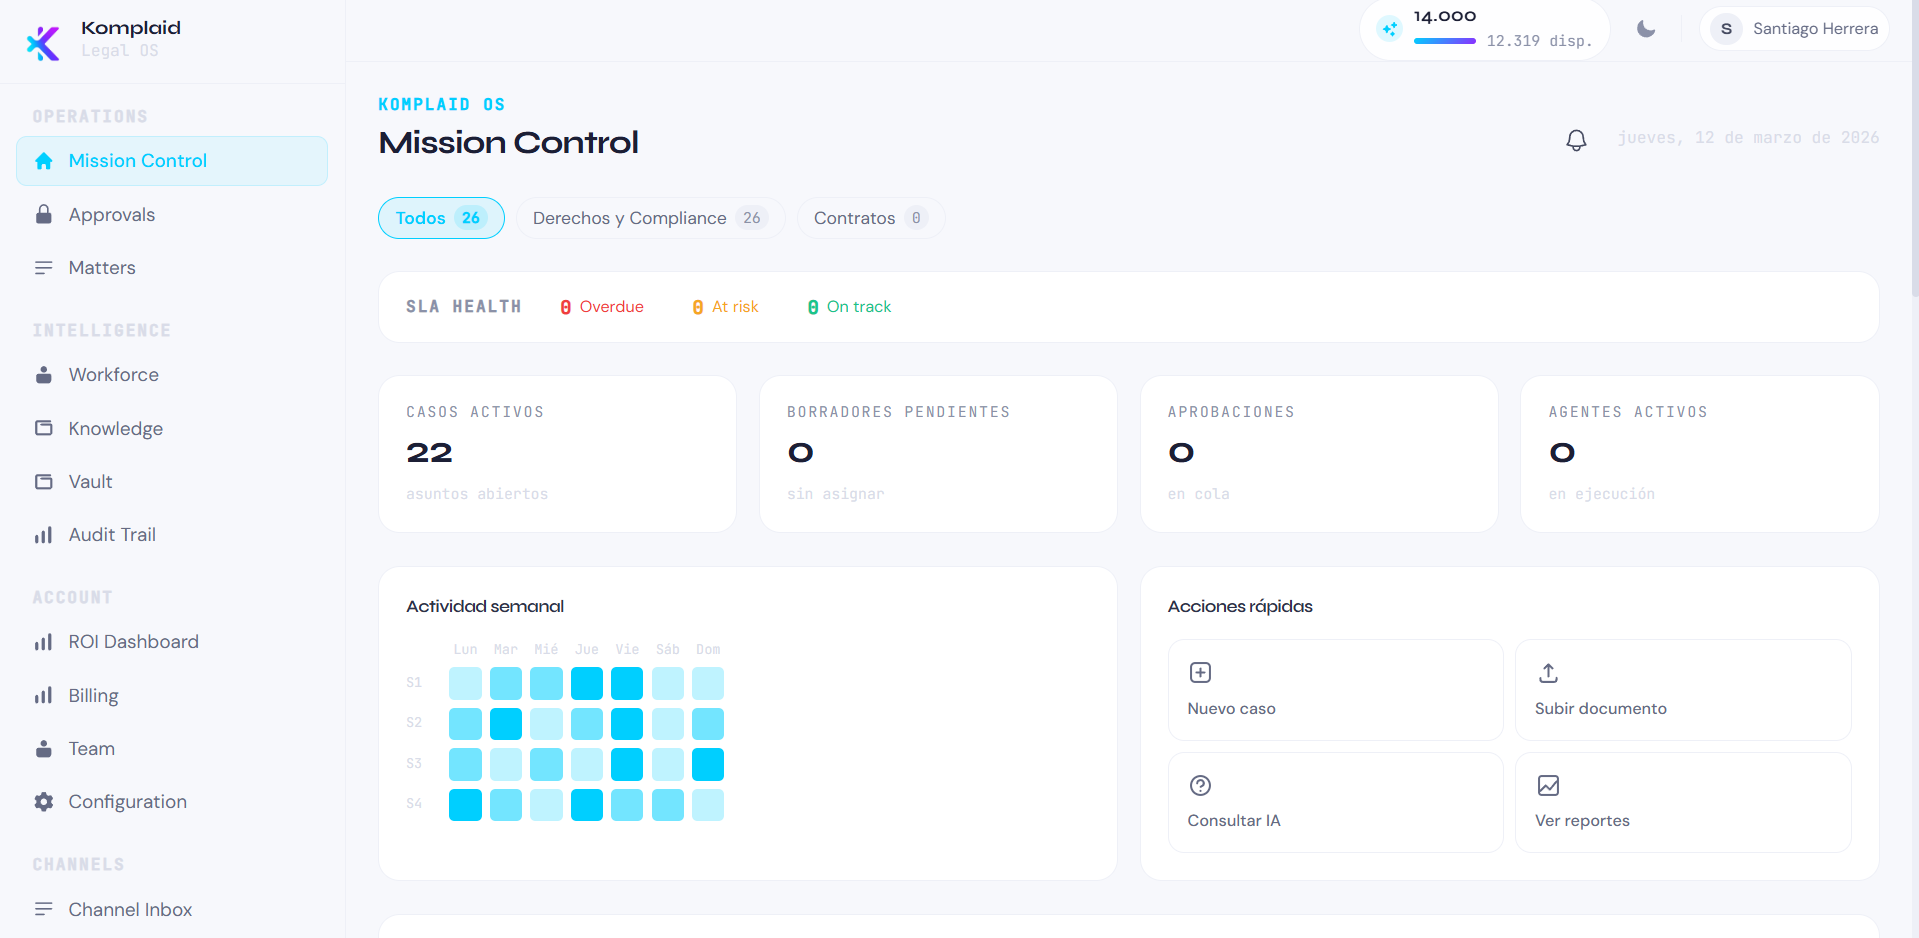Click the Channel Inbox list icon

pos(44,909)
